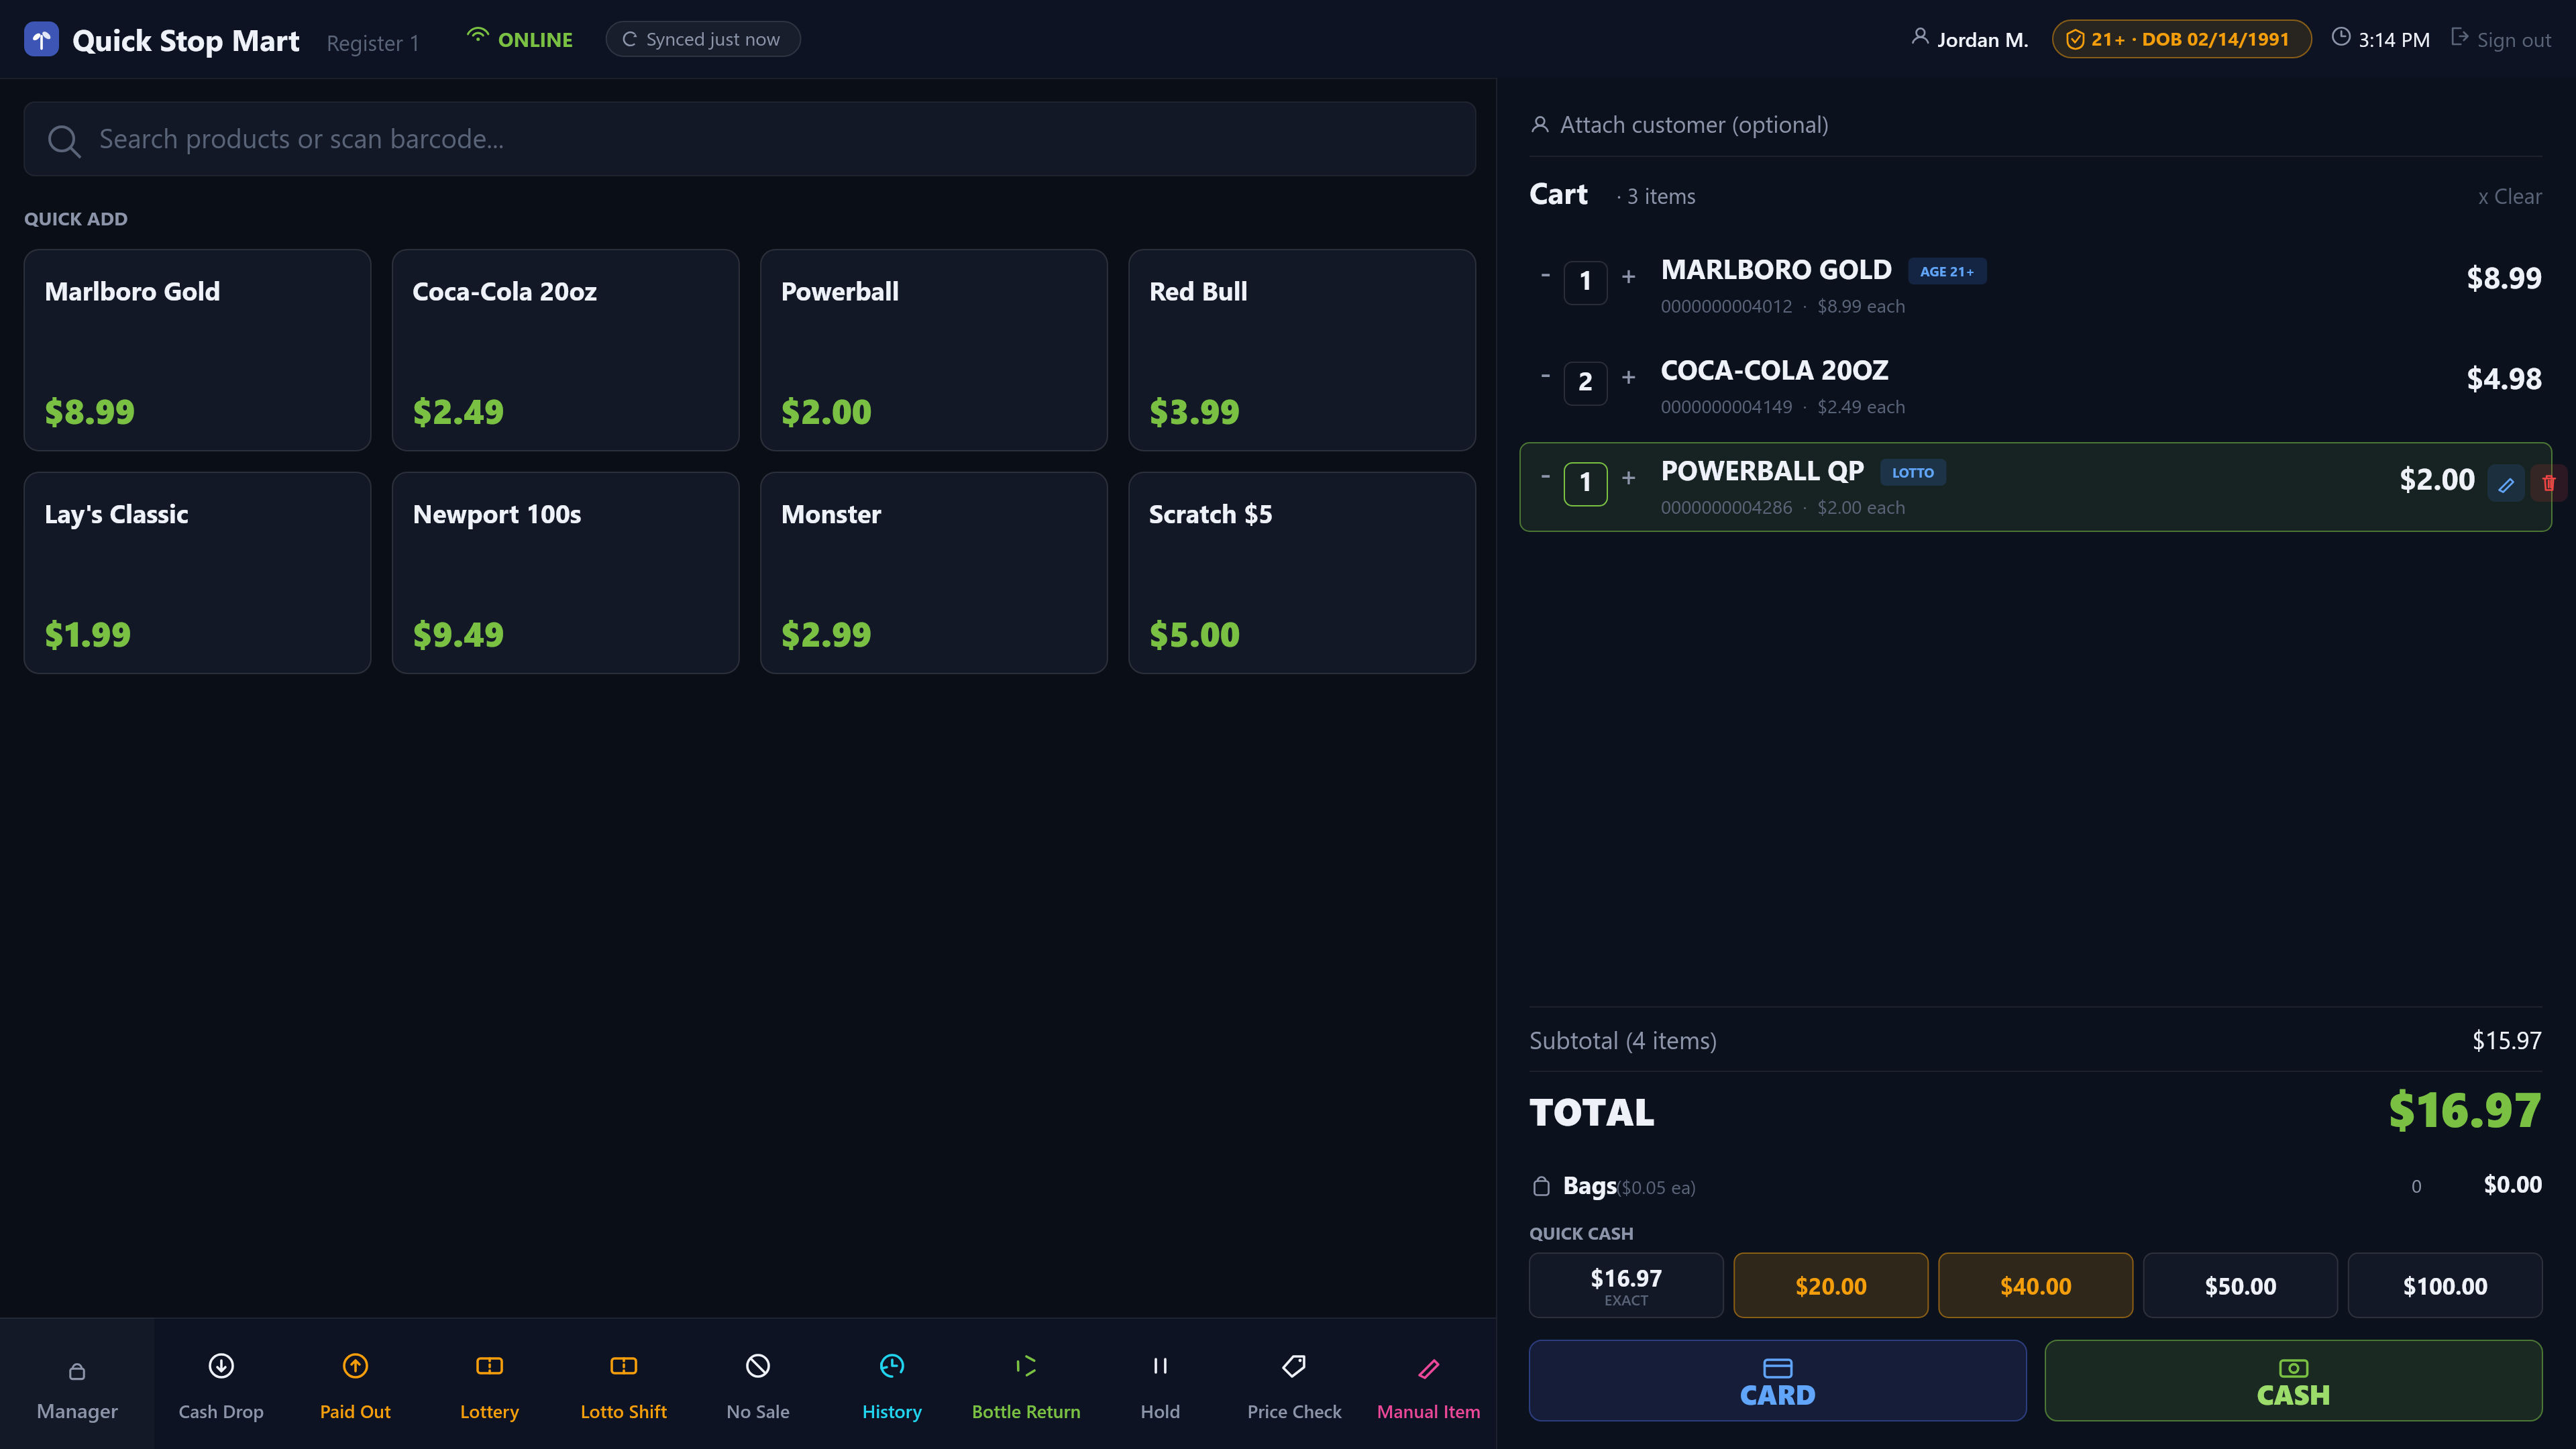This screenshot has height=1449, width=2576.
Task: Click the Subtotal (4 items) line
Action: click(x=2035, y=1041)
